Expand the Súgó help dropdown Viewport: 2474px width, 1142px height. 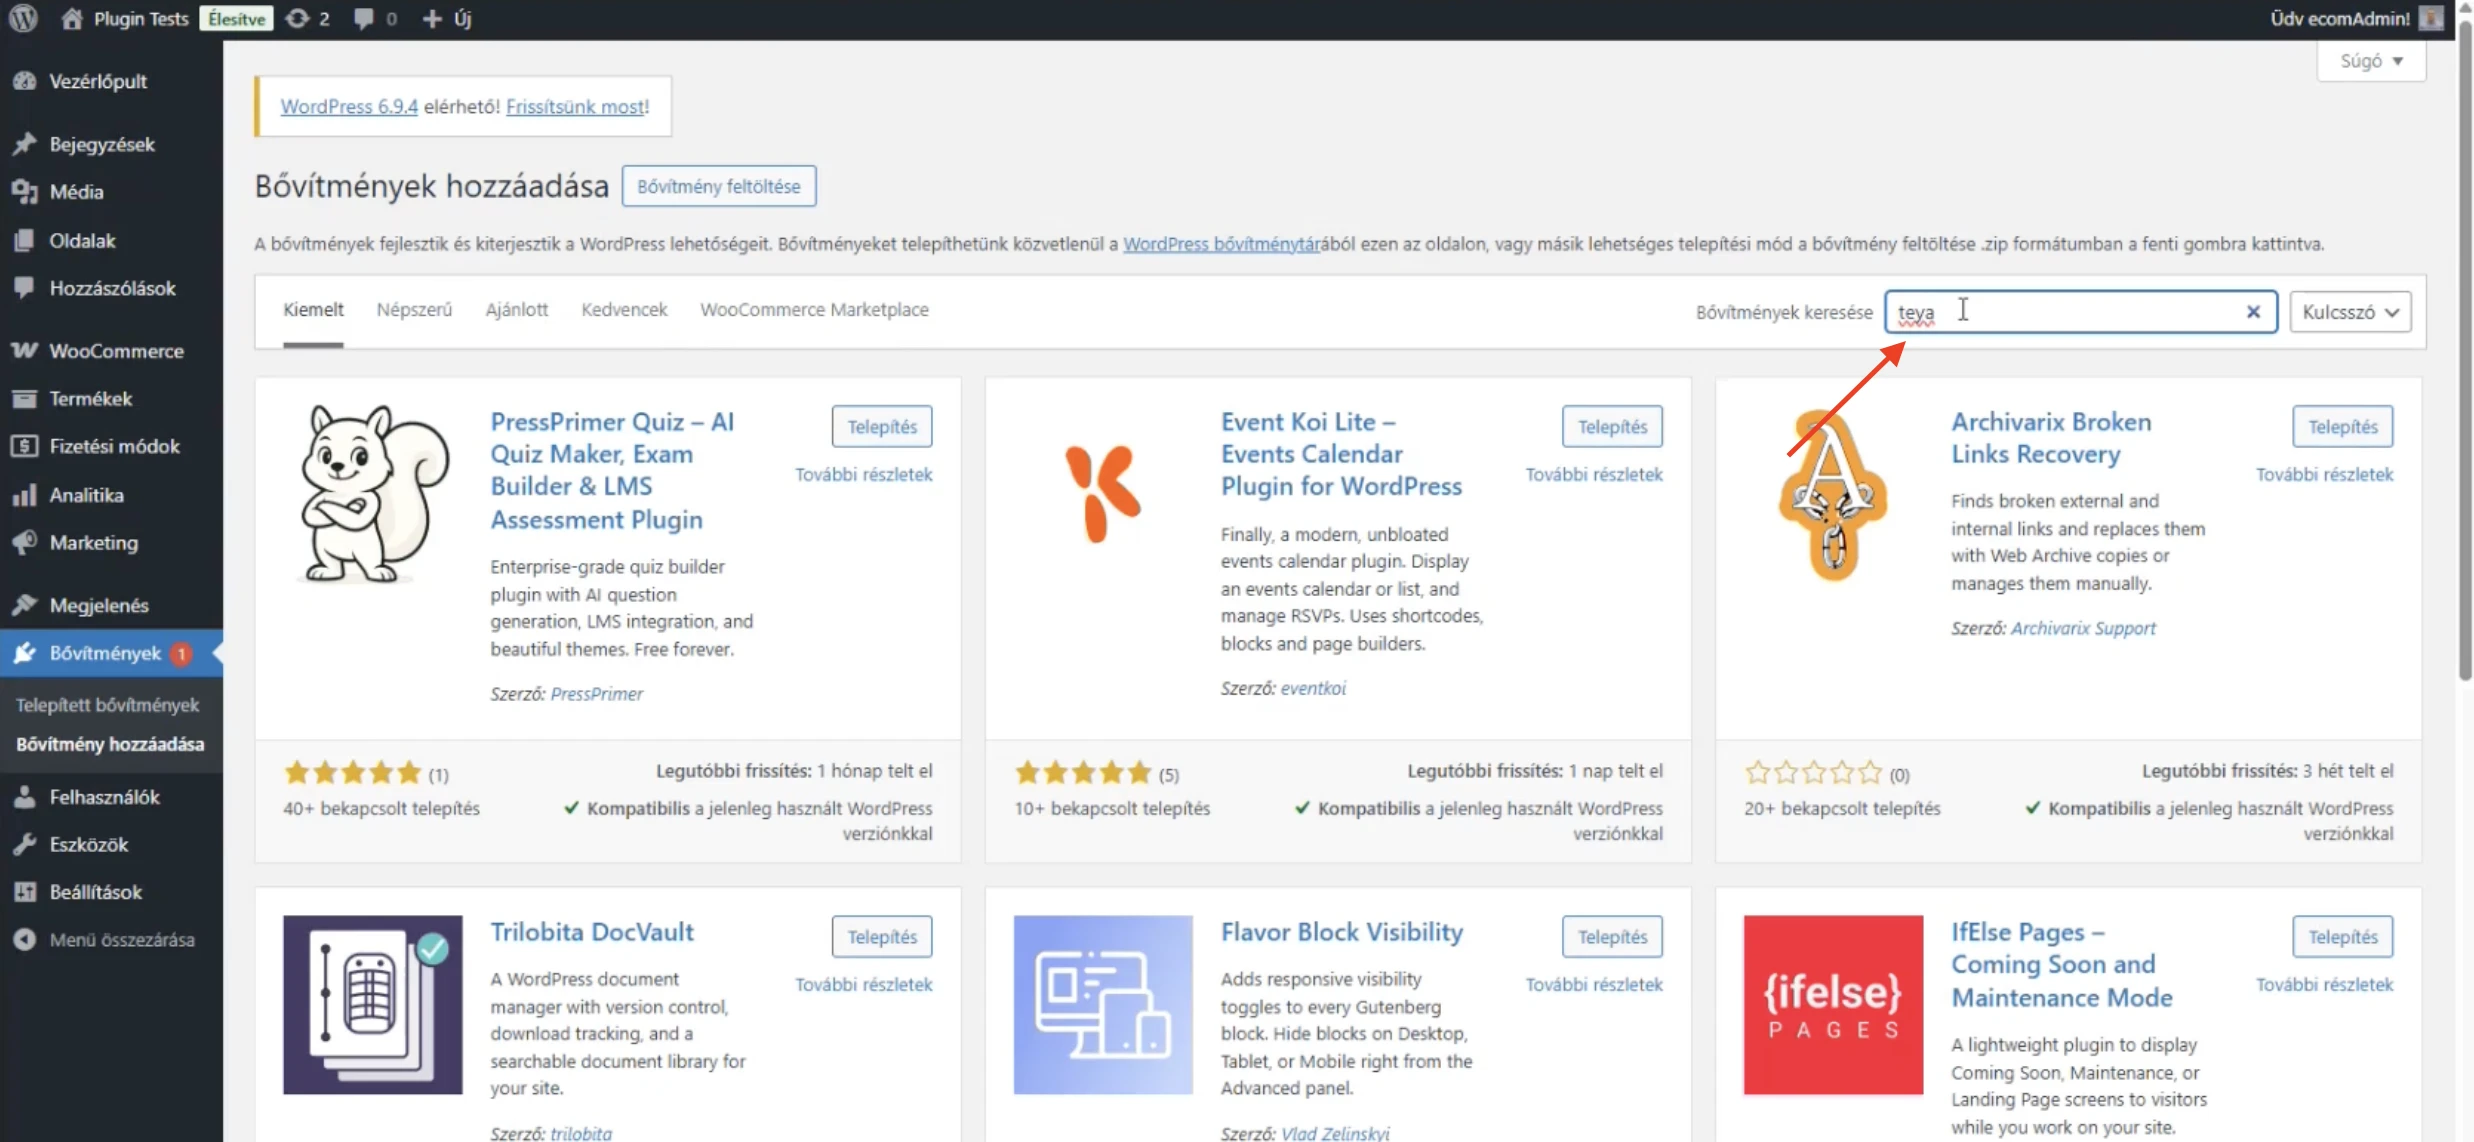pos(2371,61)
